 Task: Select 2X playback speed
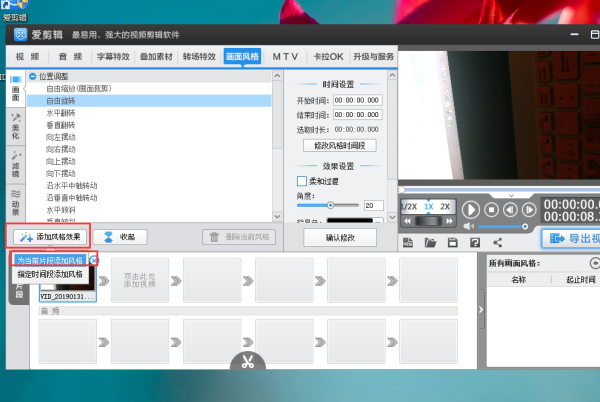tap(445, 206)
